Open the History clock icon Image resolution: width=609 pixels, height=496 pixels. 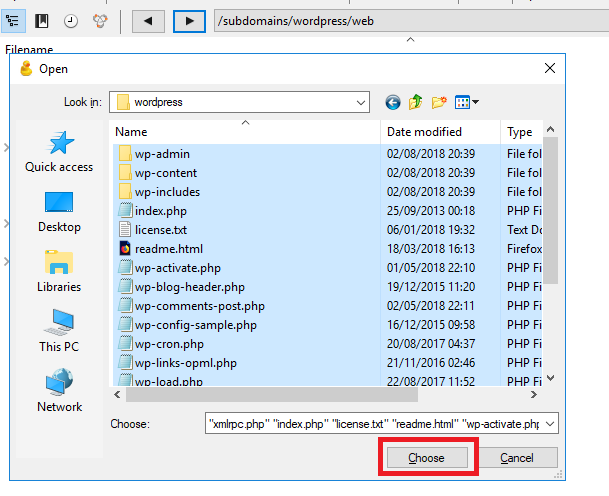71,21
